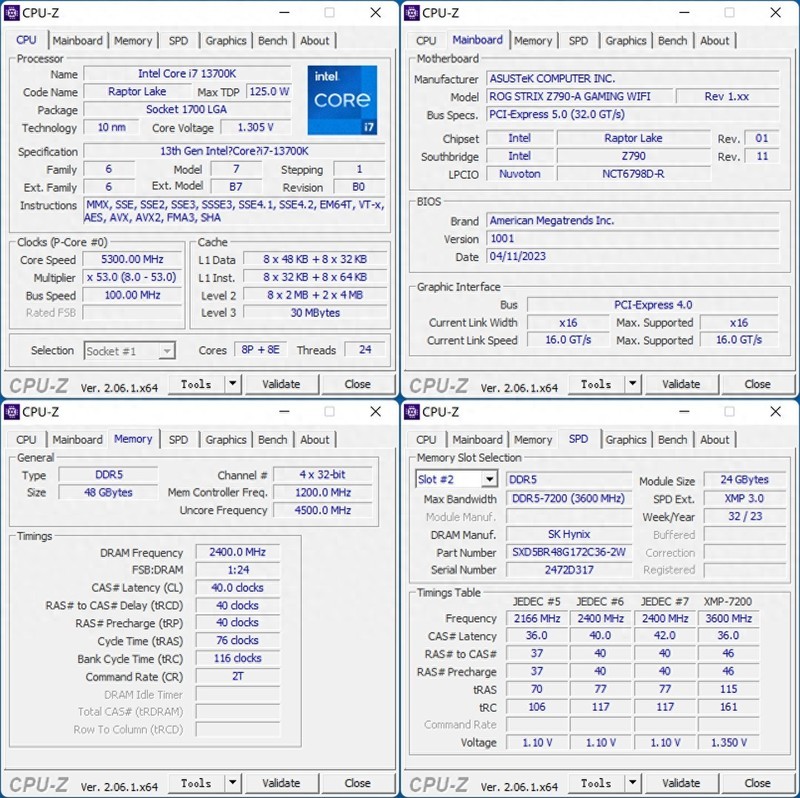Switch to the Memory tab in the Mainboard window
The width and height of the screenshot is (800, 798).
(533, 40)
